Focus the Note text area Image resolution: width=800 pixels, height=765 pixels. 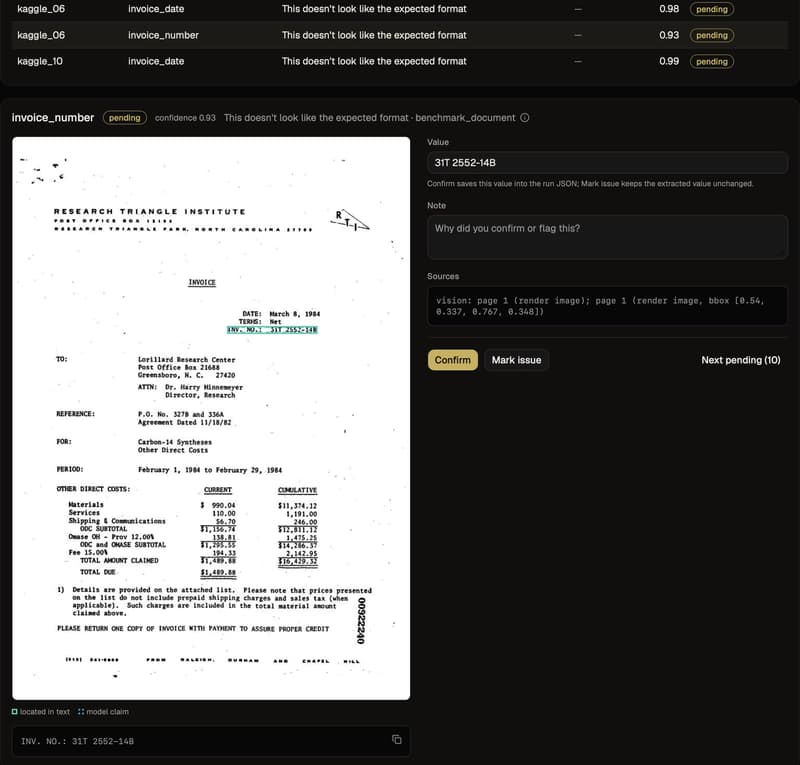pyautogui.click(x=607, y=237)
